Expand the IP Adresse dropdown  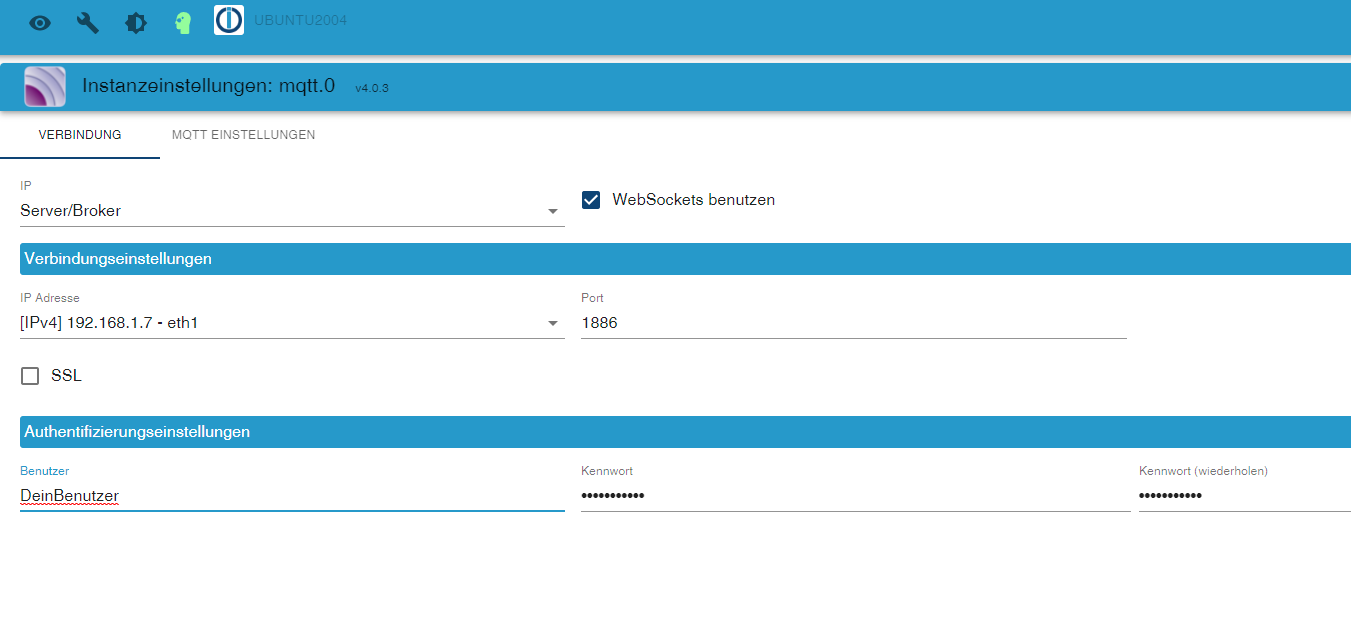pos(290,323)
